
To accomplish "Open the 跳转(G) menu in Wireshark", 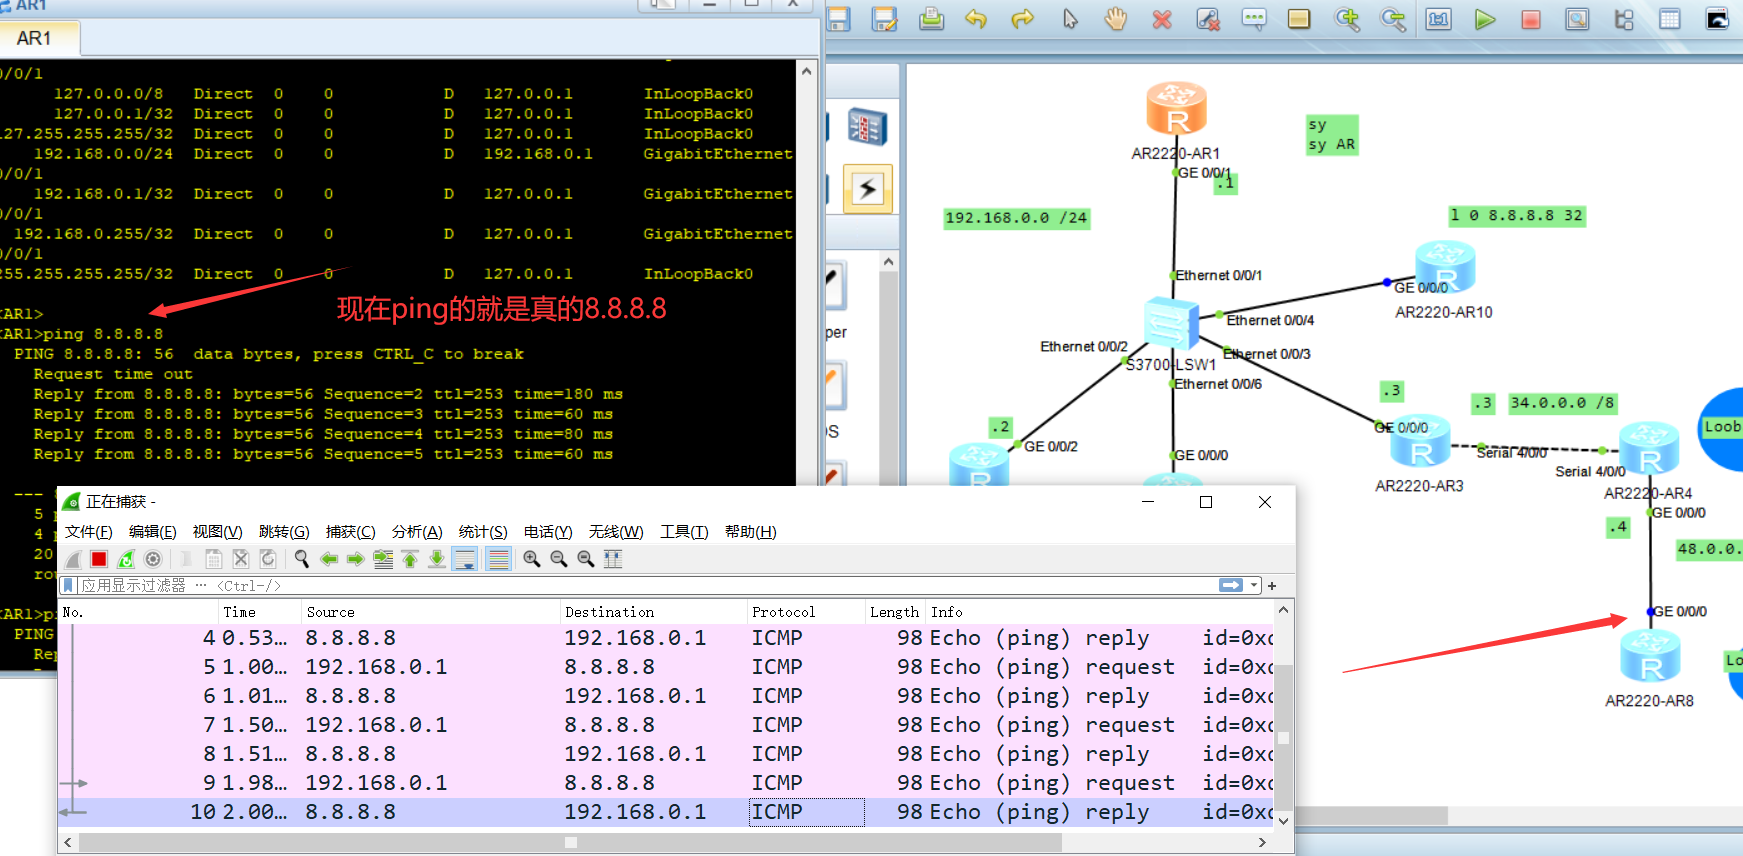I will tap(284, 532).
